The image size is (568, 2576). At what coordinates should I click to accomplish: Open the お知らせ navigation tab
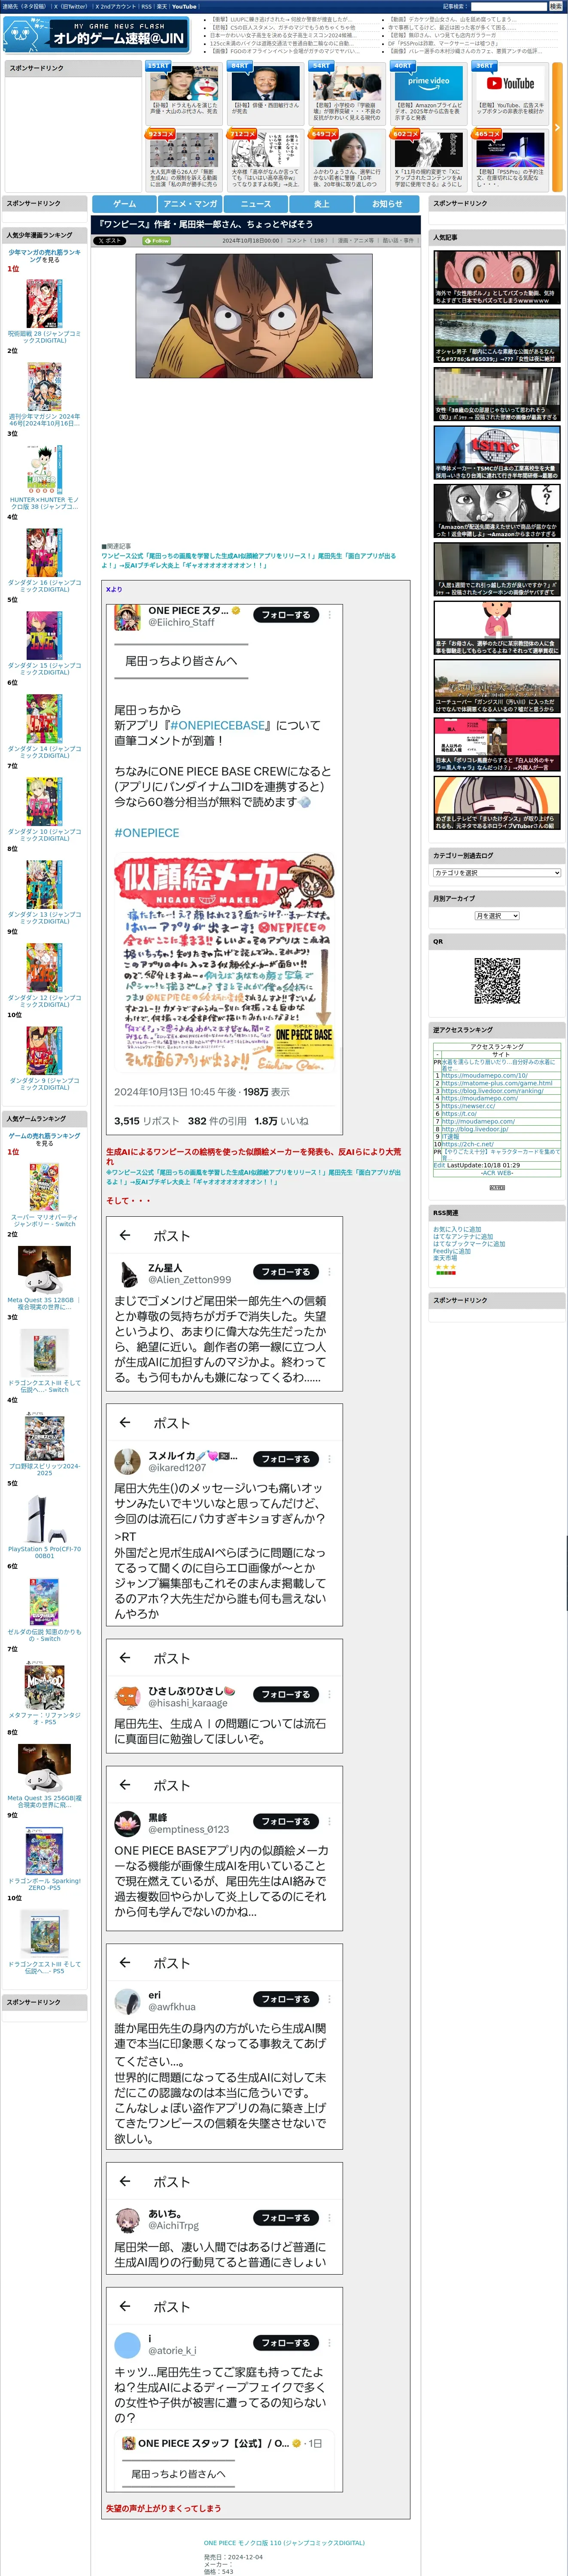tap(387, 204)
